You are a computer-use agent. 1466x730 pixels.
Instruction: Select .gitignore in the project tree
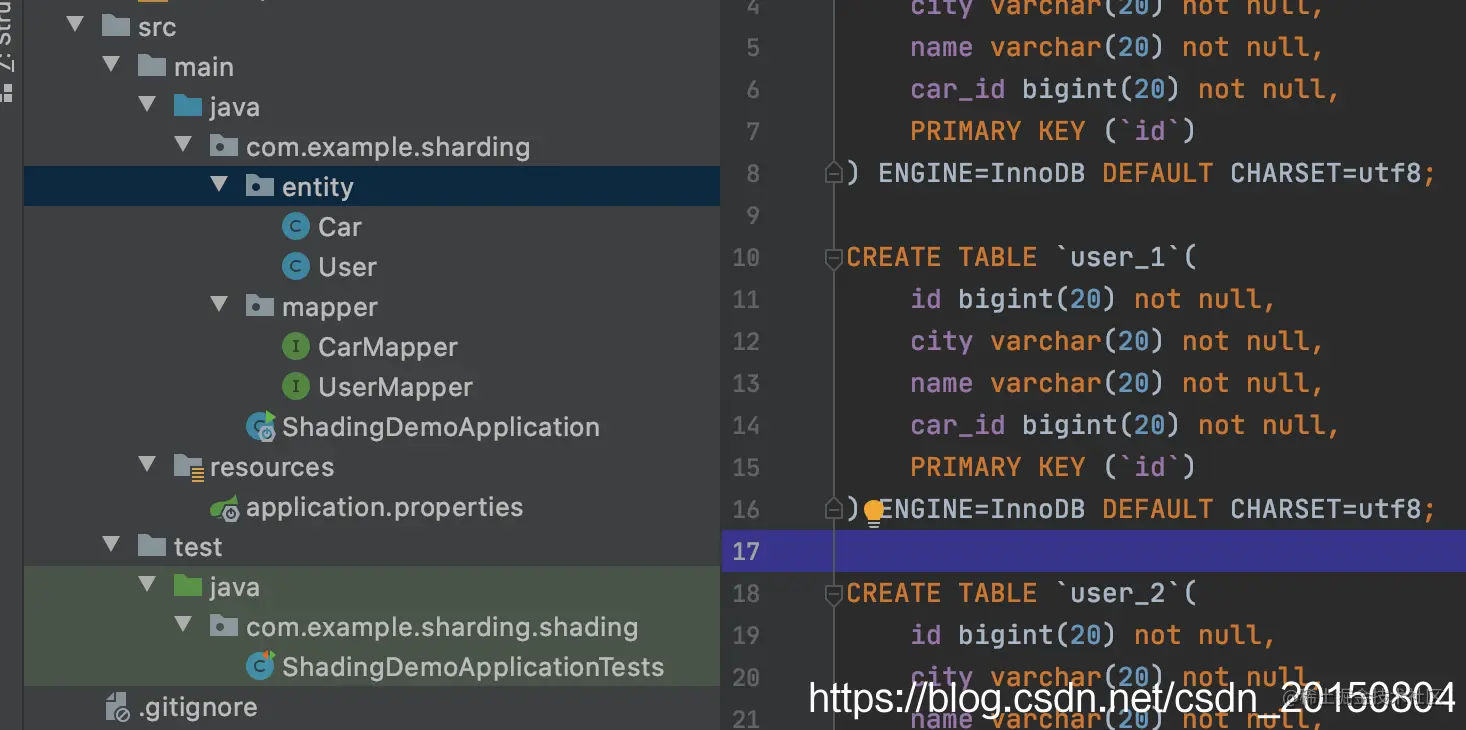pyautogui.click(x=198, y=707)
